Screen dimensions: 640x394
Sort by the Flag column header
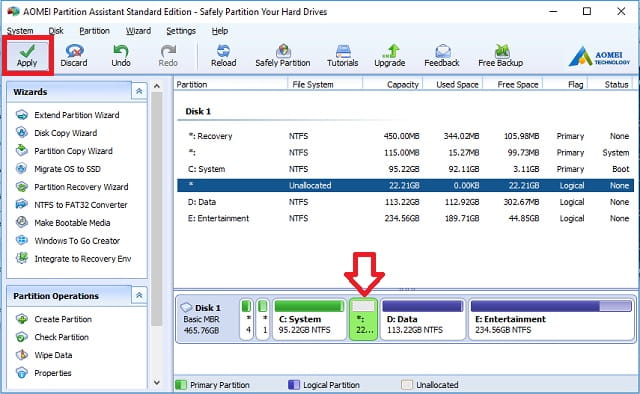point(565,85)
